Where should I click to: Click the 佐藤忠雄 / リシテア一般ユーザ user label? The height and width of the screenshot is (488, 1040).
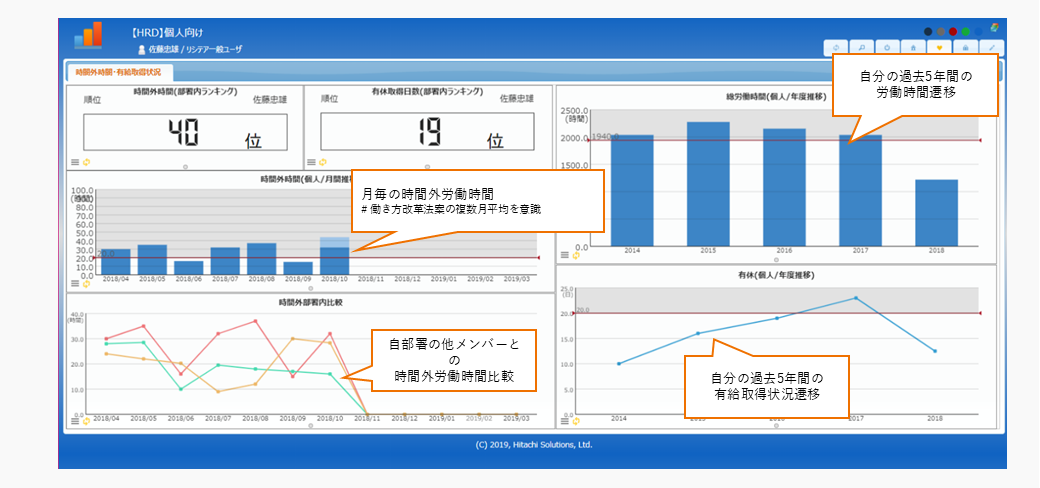(195, 50)
